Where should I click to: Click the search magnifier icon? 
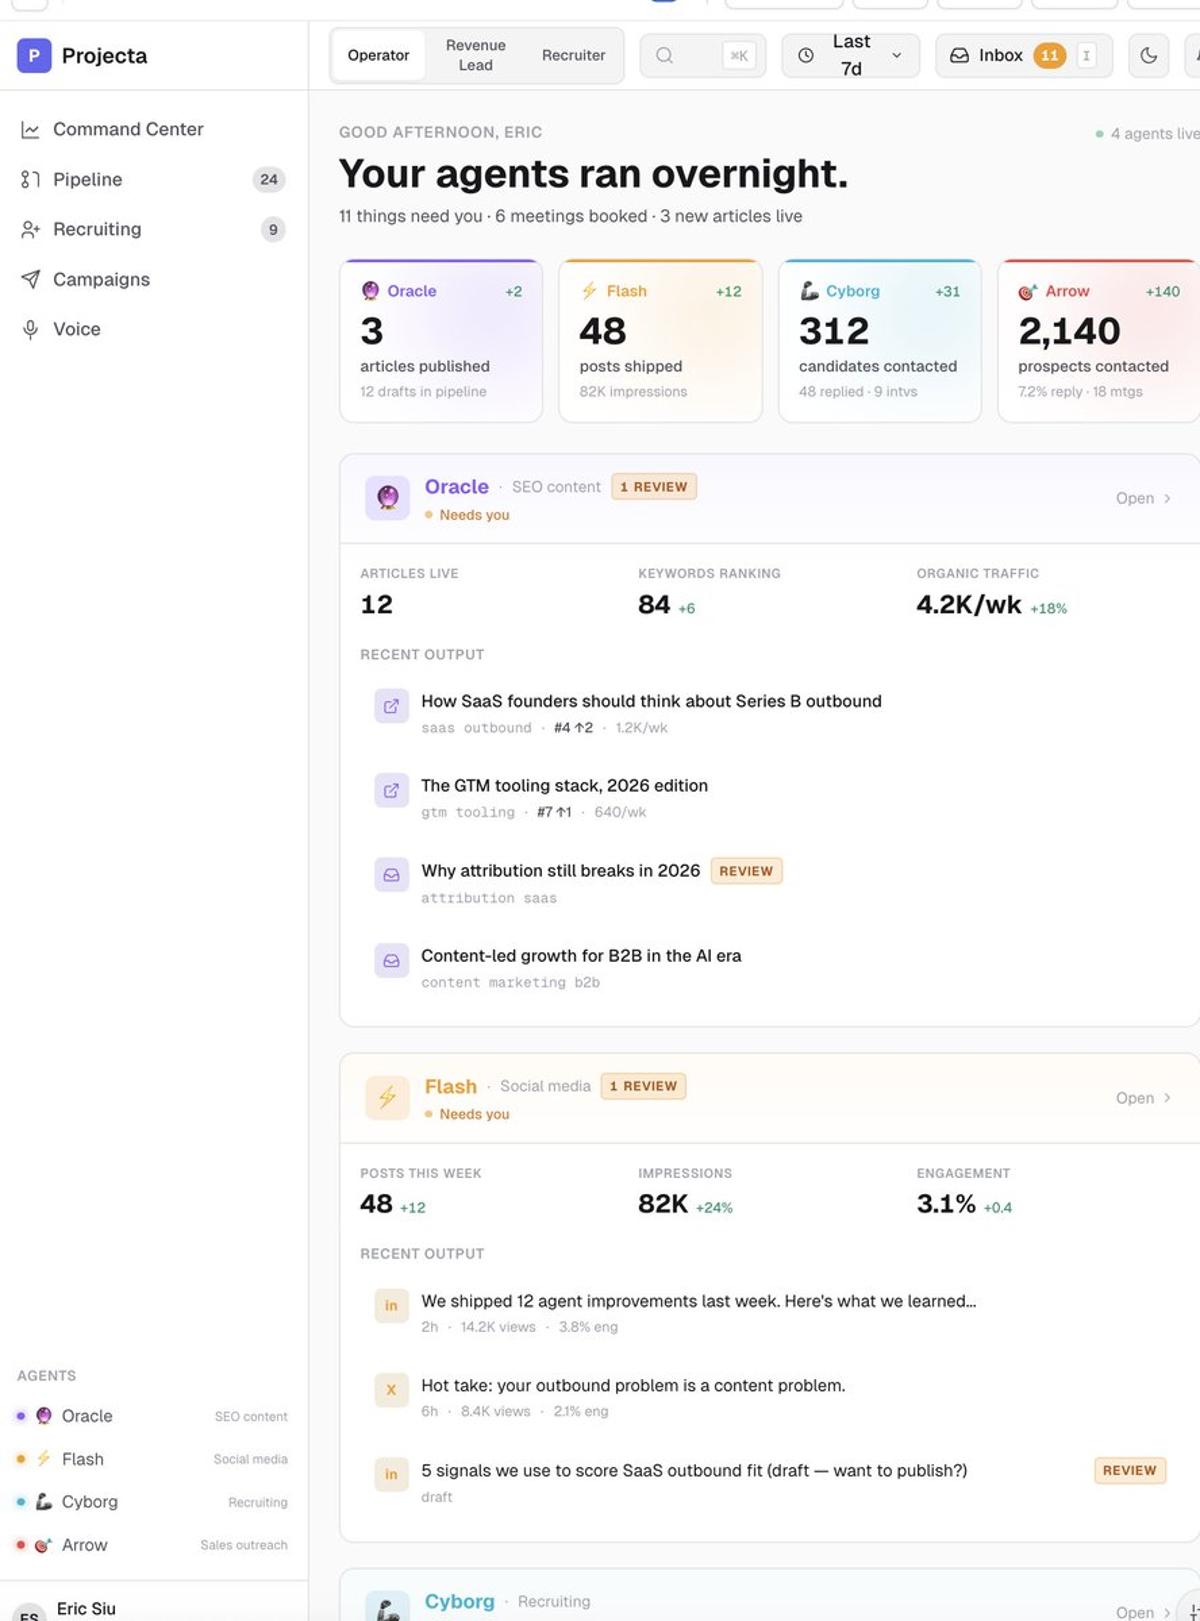(664, 55)
